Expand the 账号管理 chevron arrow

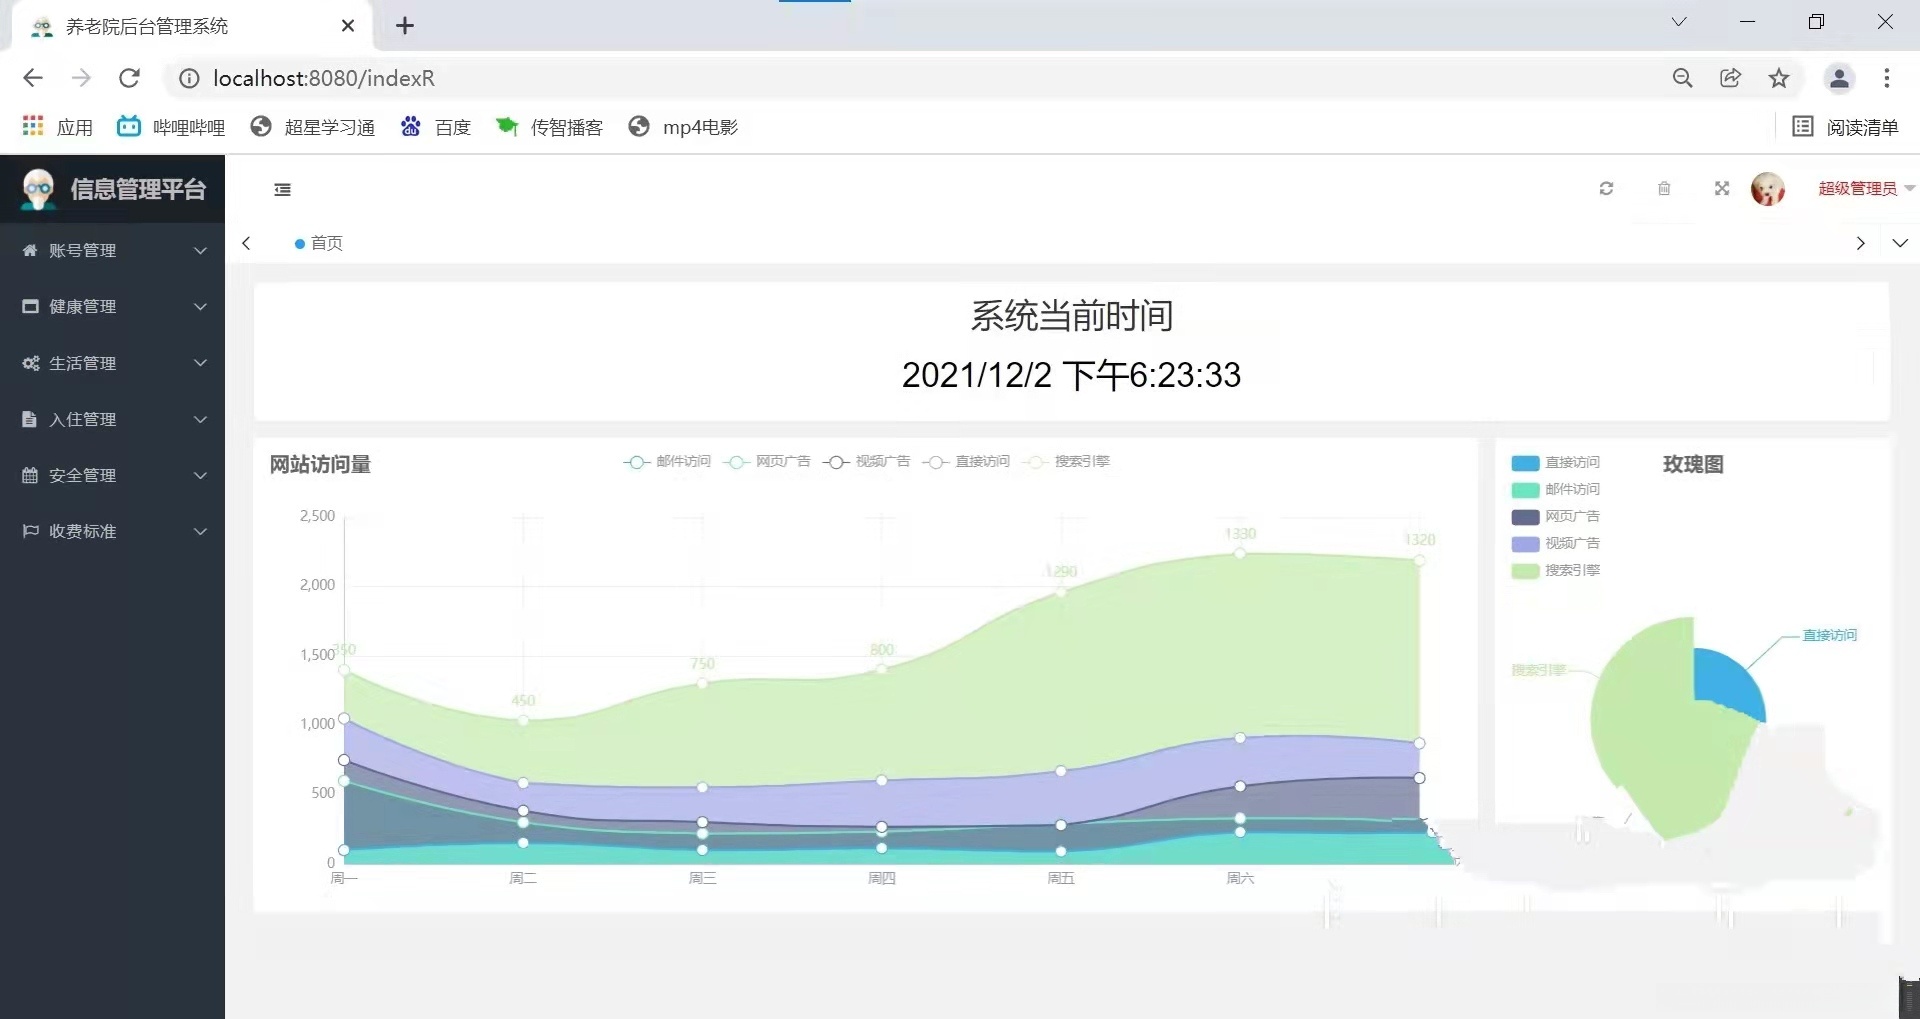tap(200, 250)
